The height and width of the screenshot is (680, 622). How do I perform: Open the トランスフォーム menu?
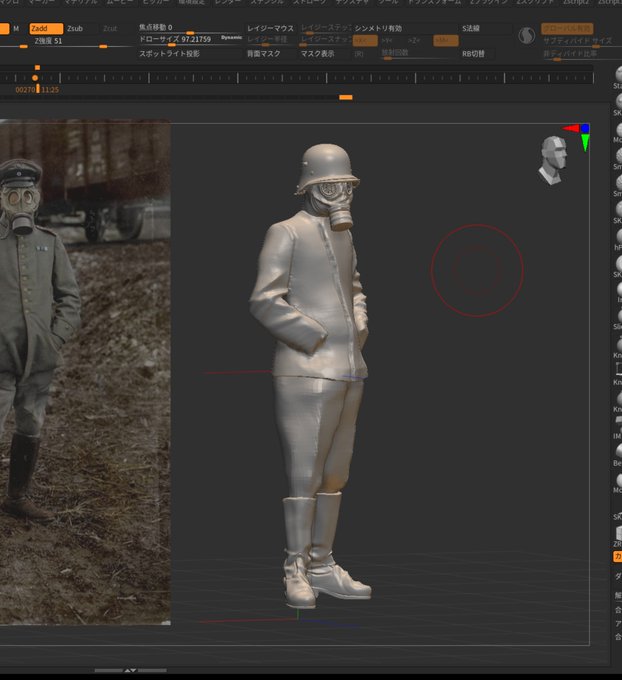(435, 2)
